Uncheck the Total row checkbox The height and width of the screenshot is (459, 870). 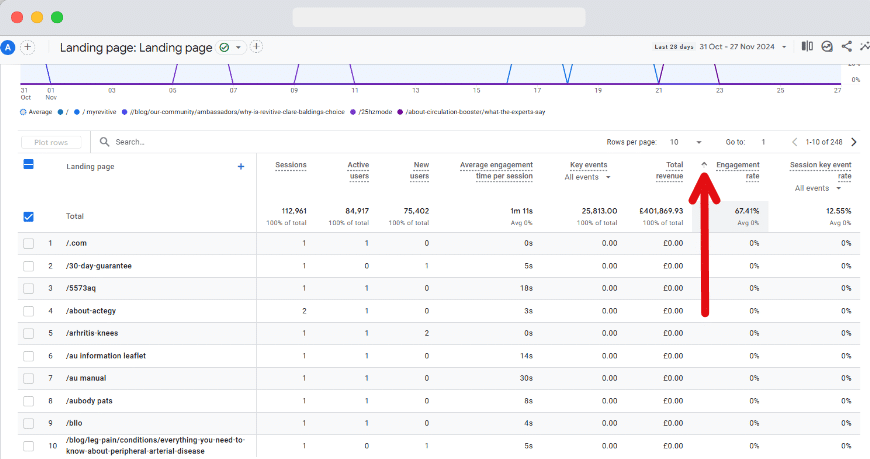[x=28, y=216]
